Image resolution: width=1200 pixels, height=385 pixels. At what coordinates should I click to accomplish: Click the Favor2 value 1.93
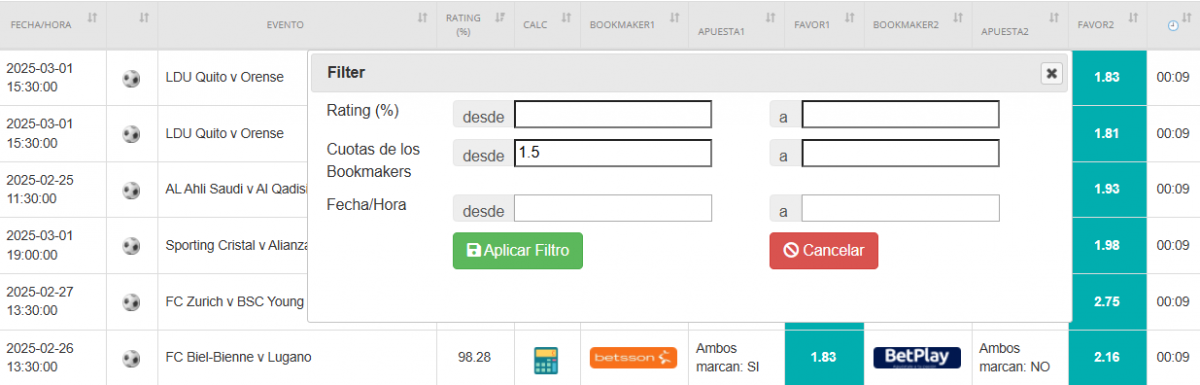1107,189
